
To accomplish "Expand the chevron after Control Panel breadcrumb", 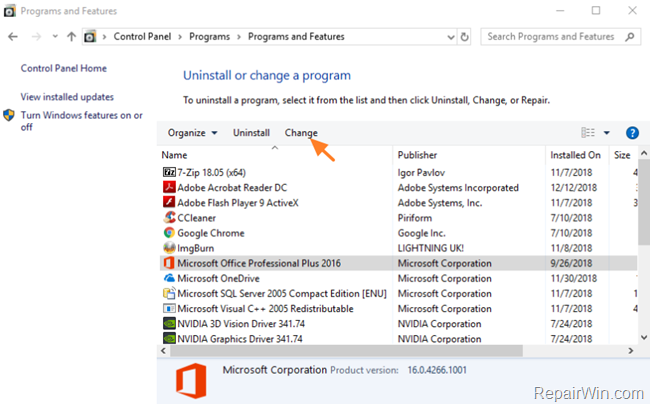I will [180, 37].
